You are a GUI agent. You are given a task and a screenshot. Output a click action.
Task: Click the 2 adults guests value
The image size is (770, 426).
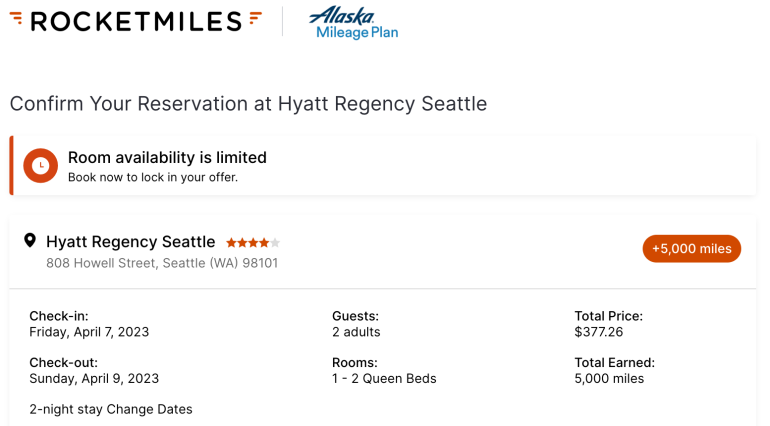pyautogui.click(x=356, y=332)
